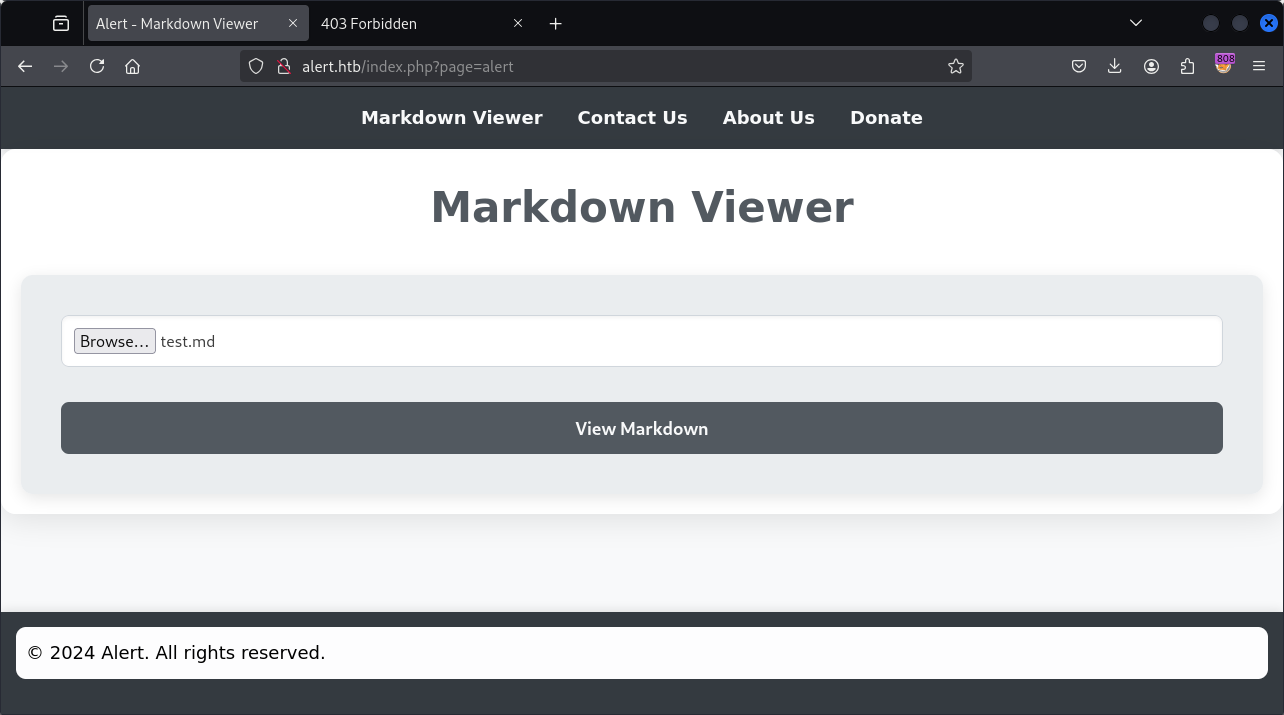Open a new tab with plus button
This screenshot has width=1284, height=715.
point(556,23)
